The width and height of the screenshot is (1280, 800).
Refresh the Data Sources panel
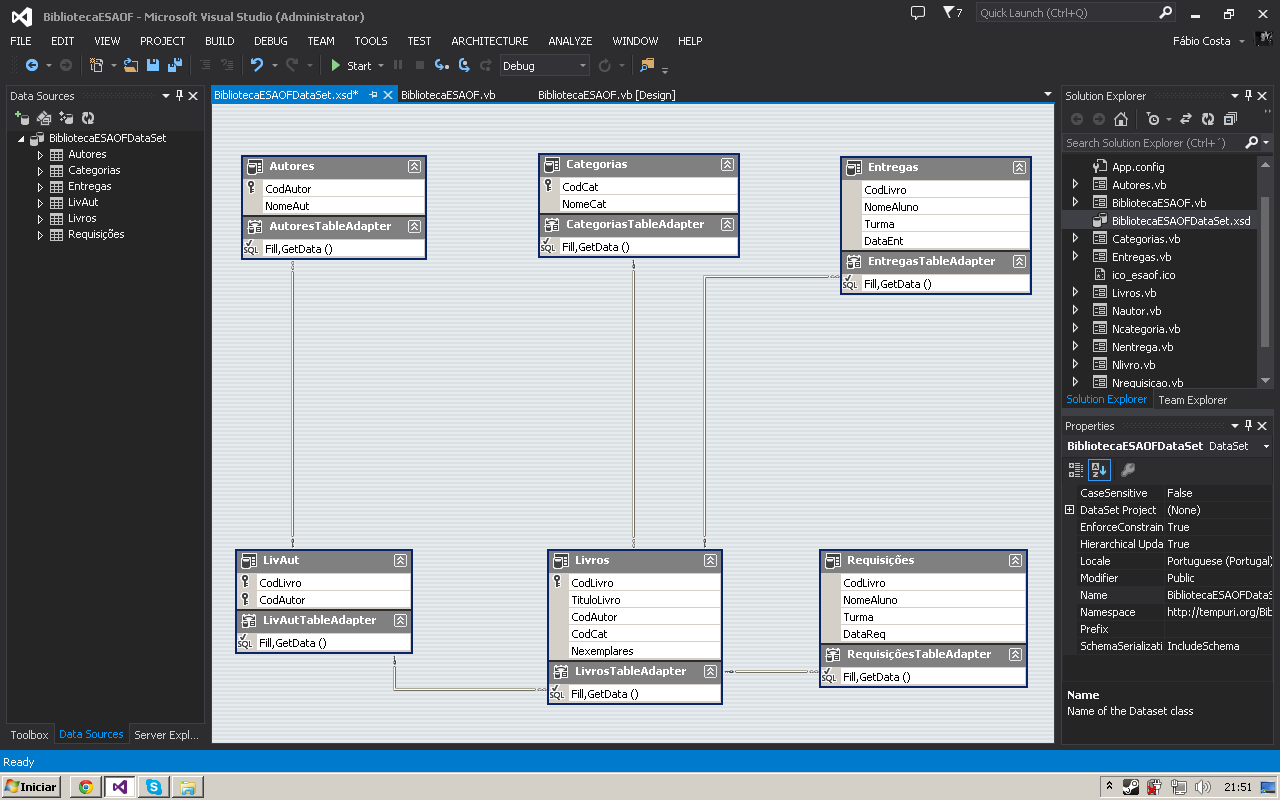point(88,118)
